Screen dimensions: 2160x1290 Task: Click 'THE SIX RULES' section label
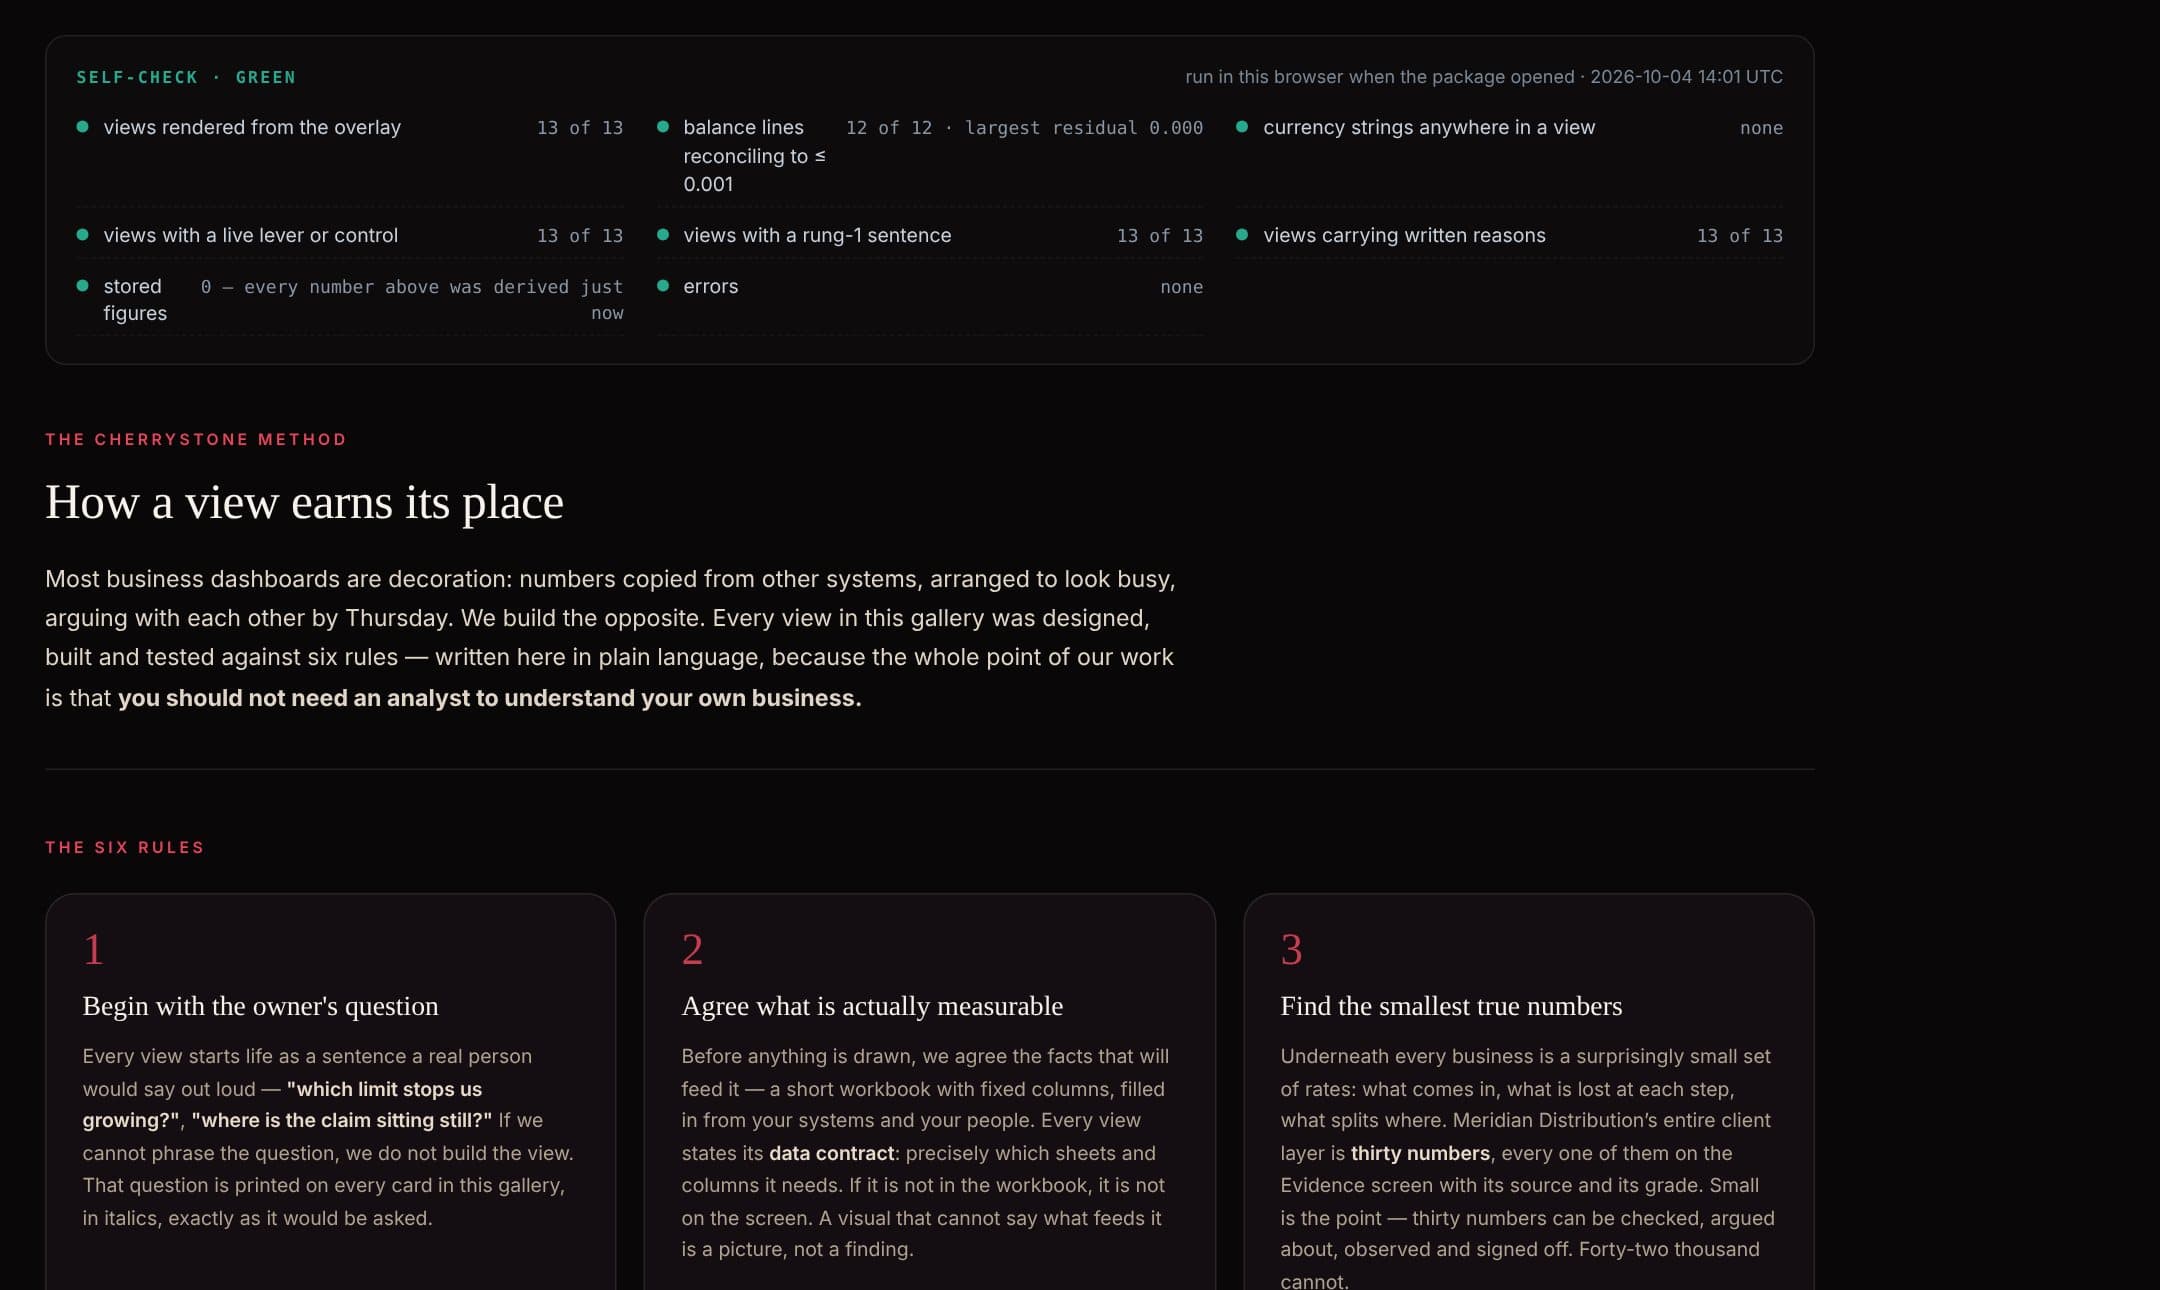pyautogui.click(x=125, y=847)
